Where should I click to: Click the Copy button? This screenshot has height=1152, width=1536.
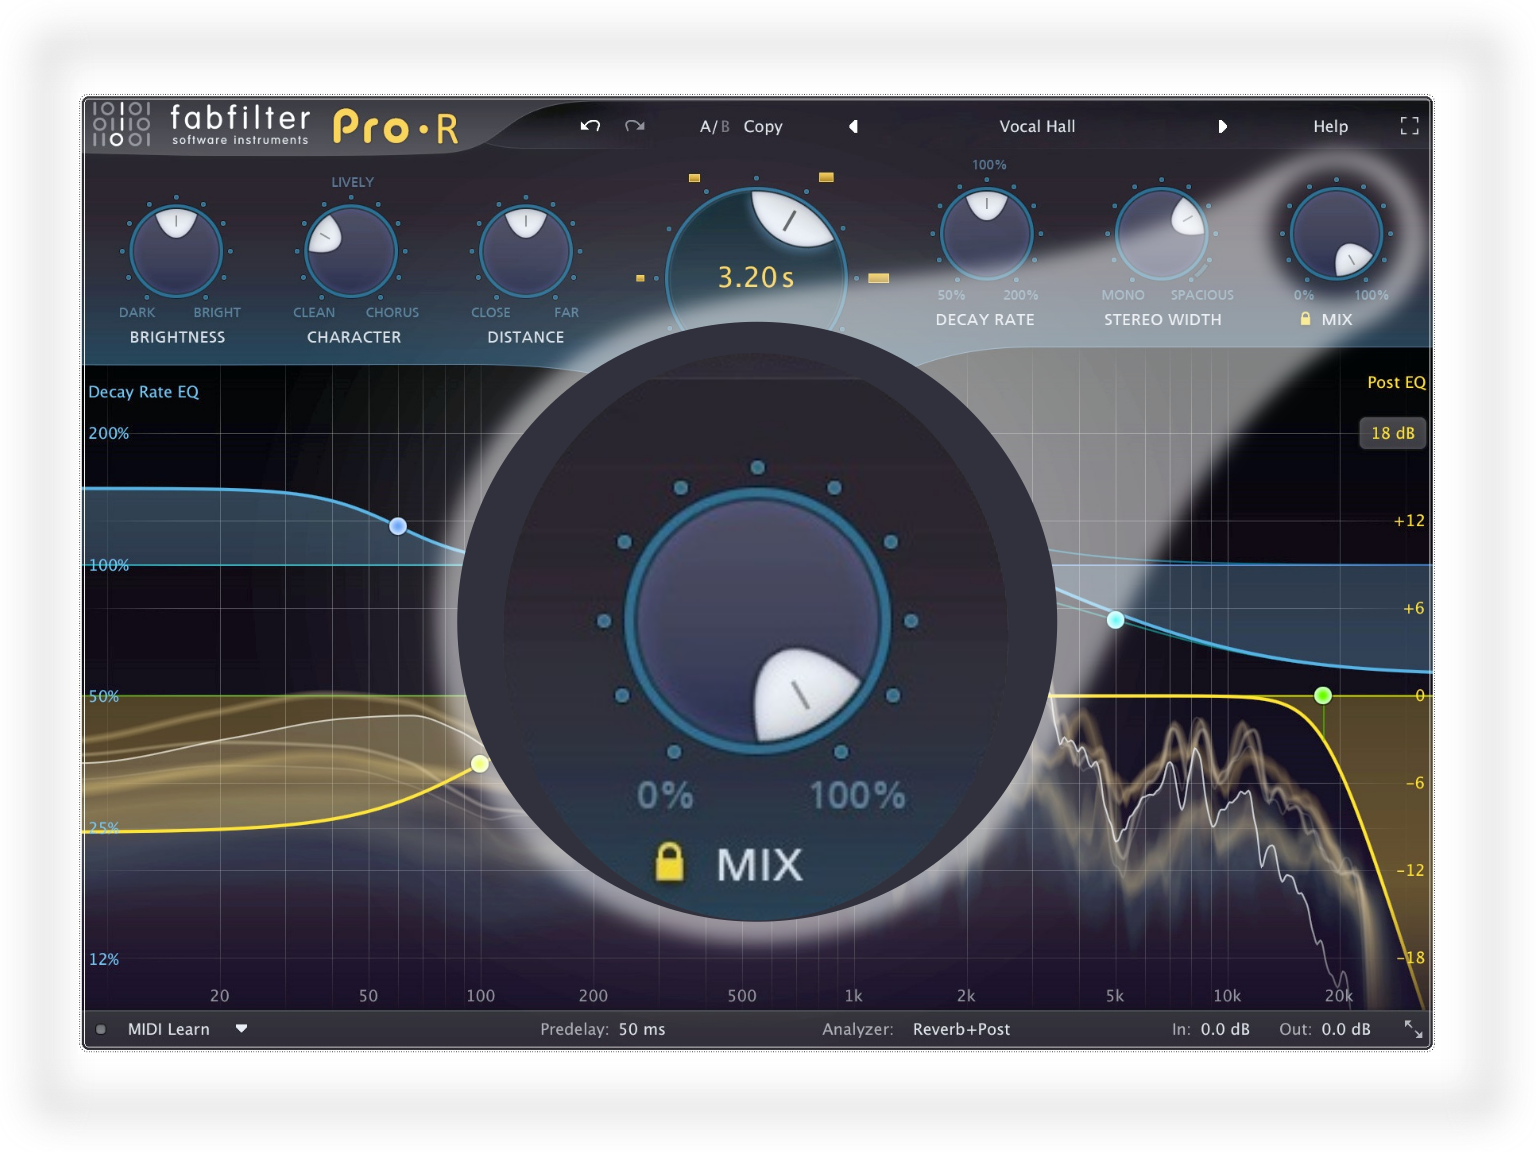pos(763,127)
